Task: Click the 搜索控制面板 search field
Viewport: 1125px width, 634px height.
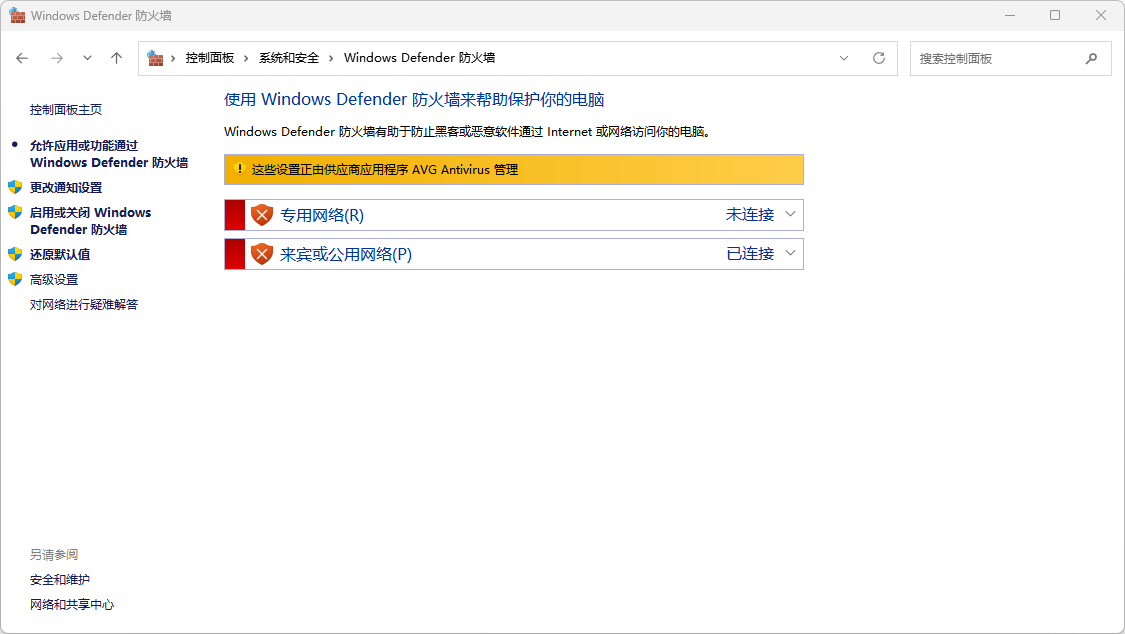Action: [x=995, y=58]
